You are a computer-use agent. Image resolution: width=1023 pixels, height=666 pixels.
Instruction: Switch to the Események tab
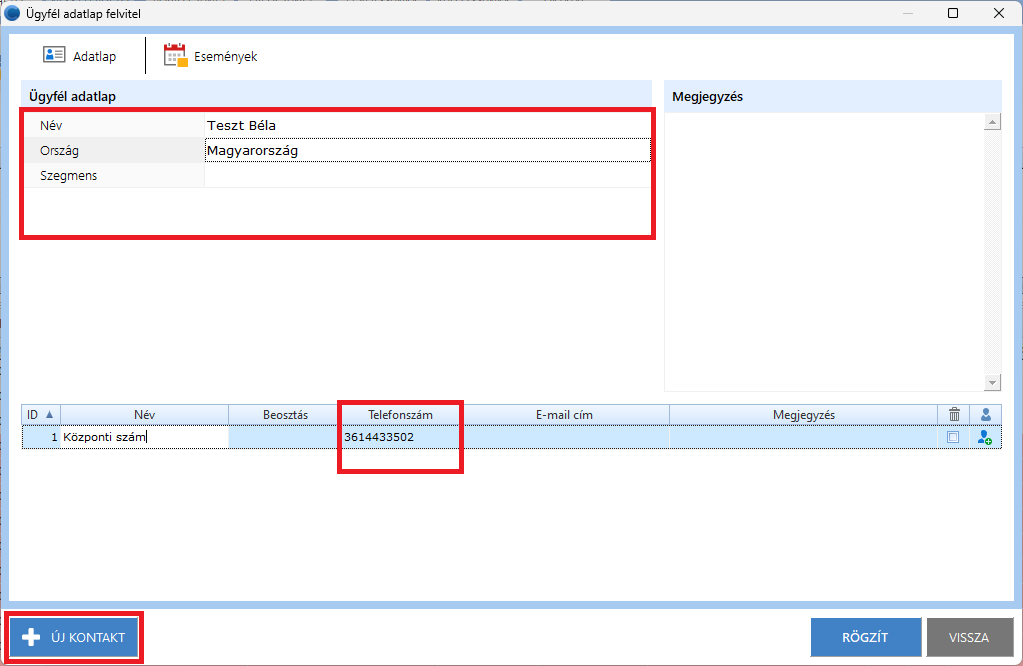(x=211, y=56)
